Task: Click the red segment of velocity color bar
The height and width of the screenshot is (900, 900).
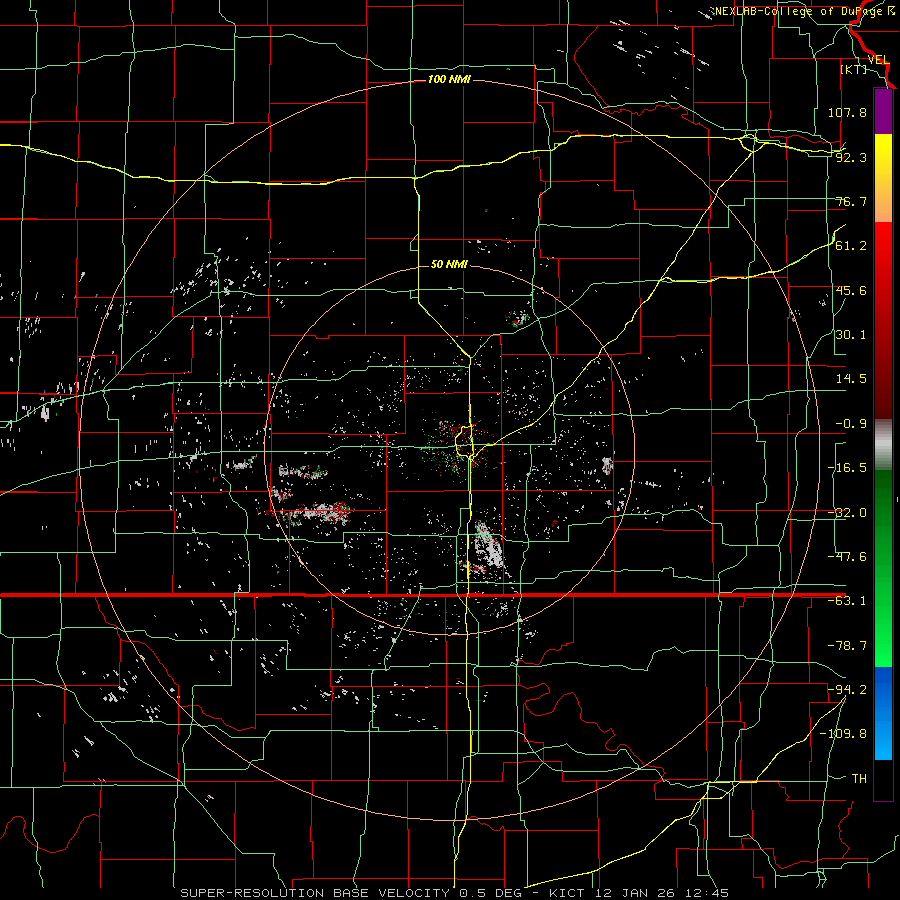Action: click(x=883, y=320)
